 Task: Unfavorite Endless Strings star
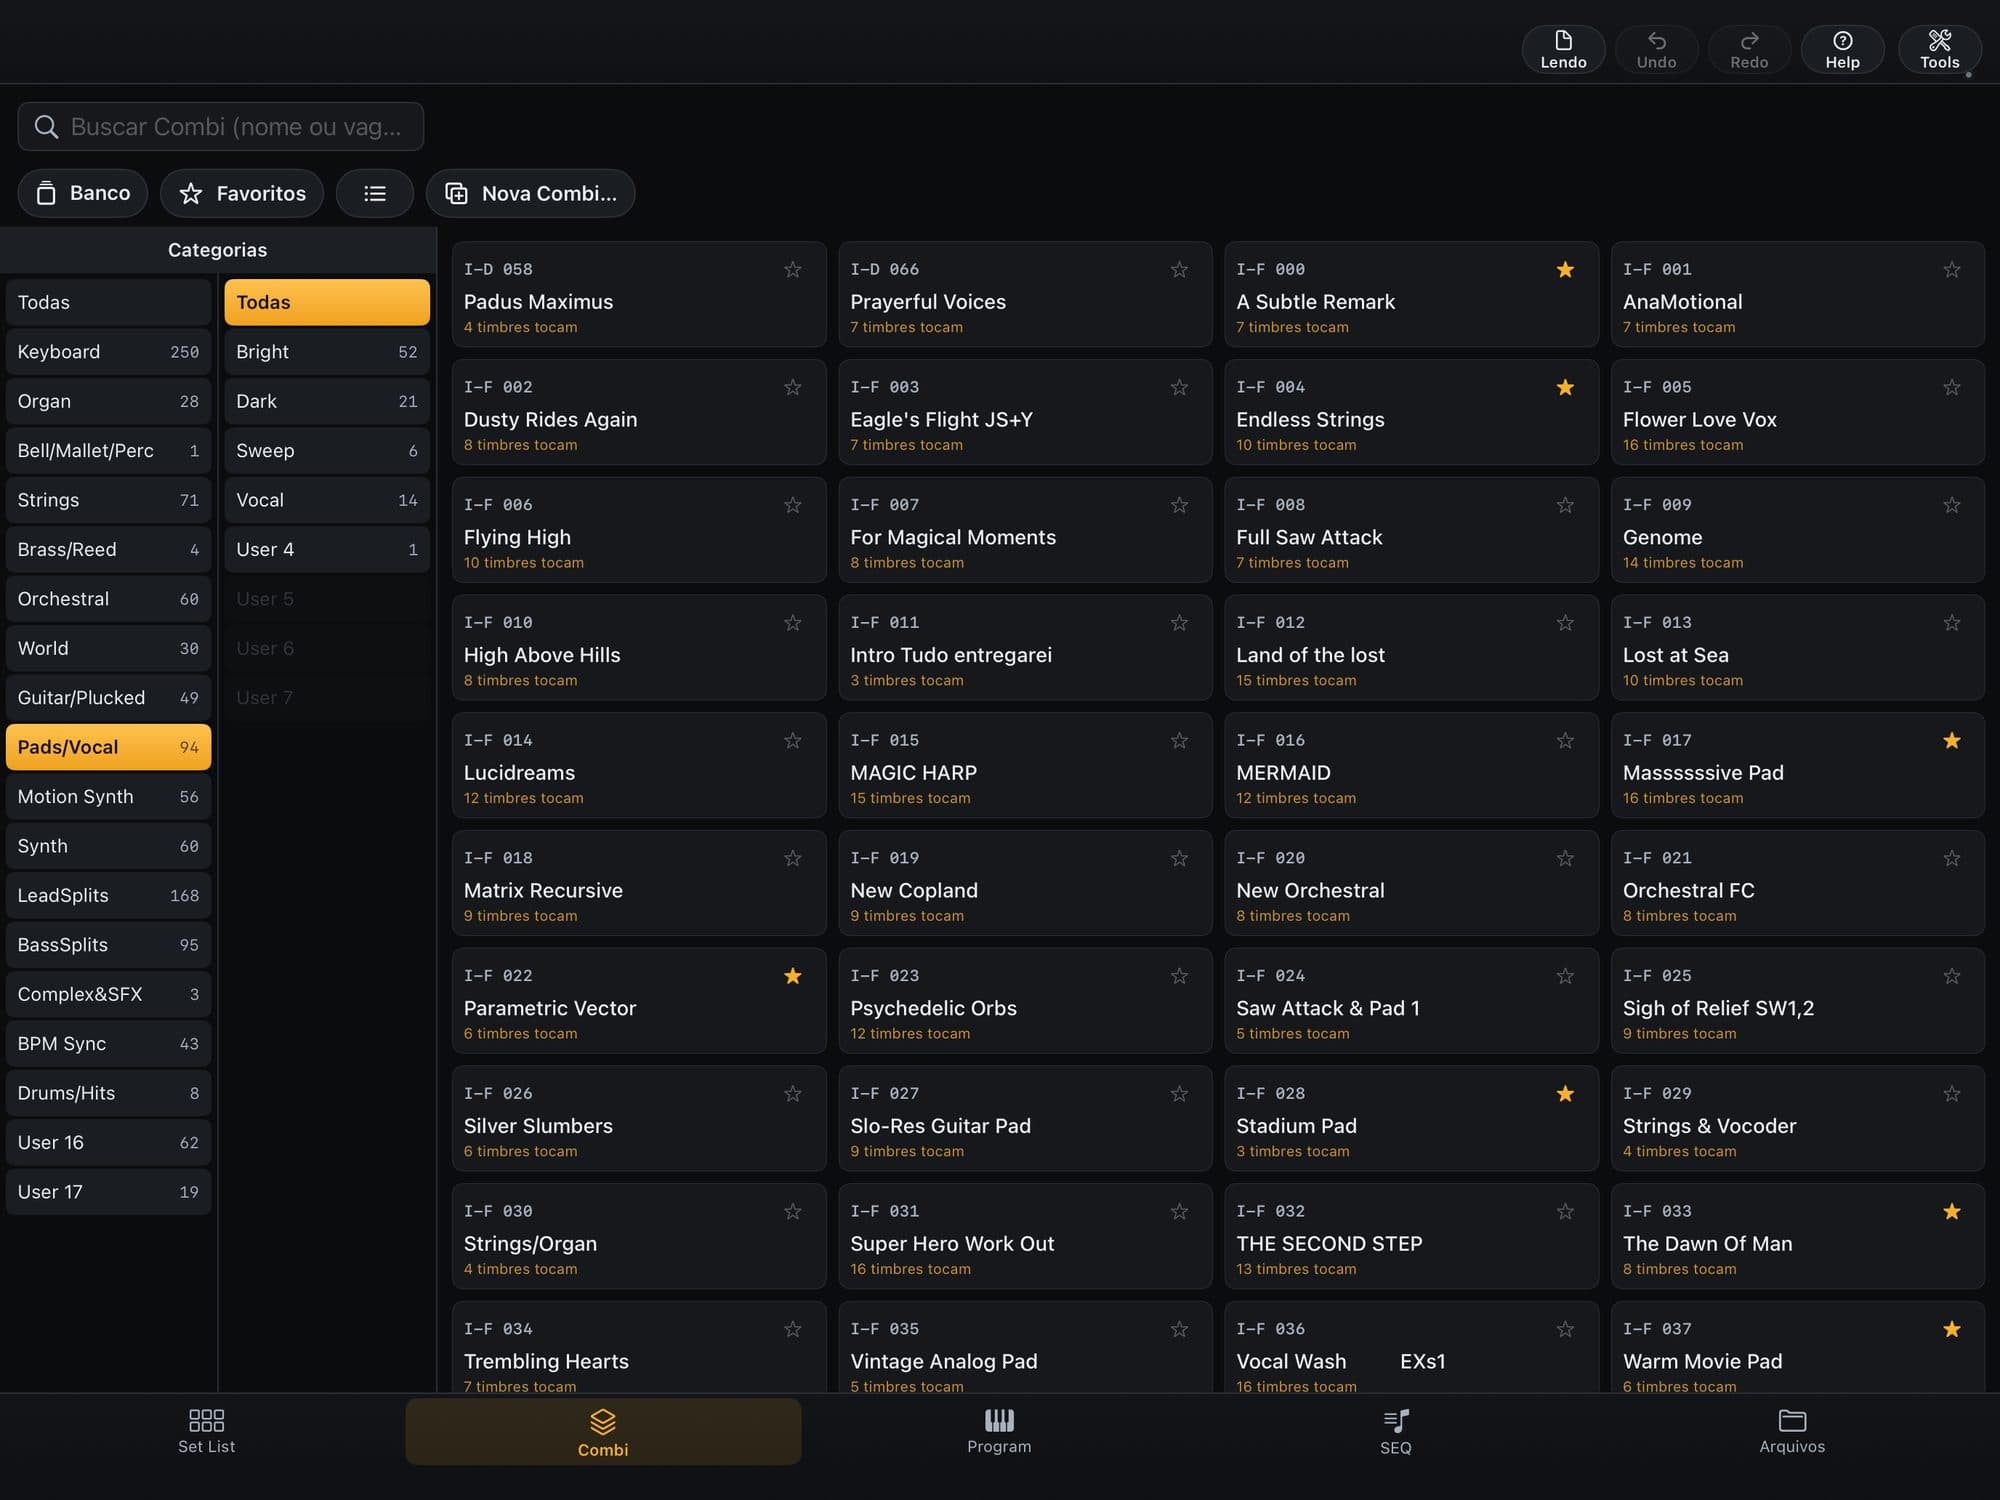[x=1565, y=387]
